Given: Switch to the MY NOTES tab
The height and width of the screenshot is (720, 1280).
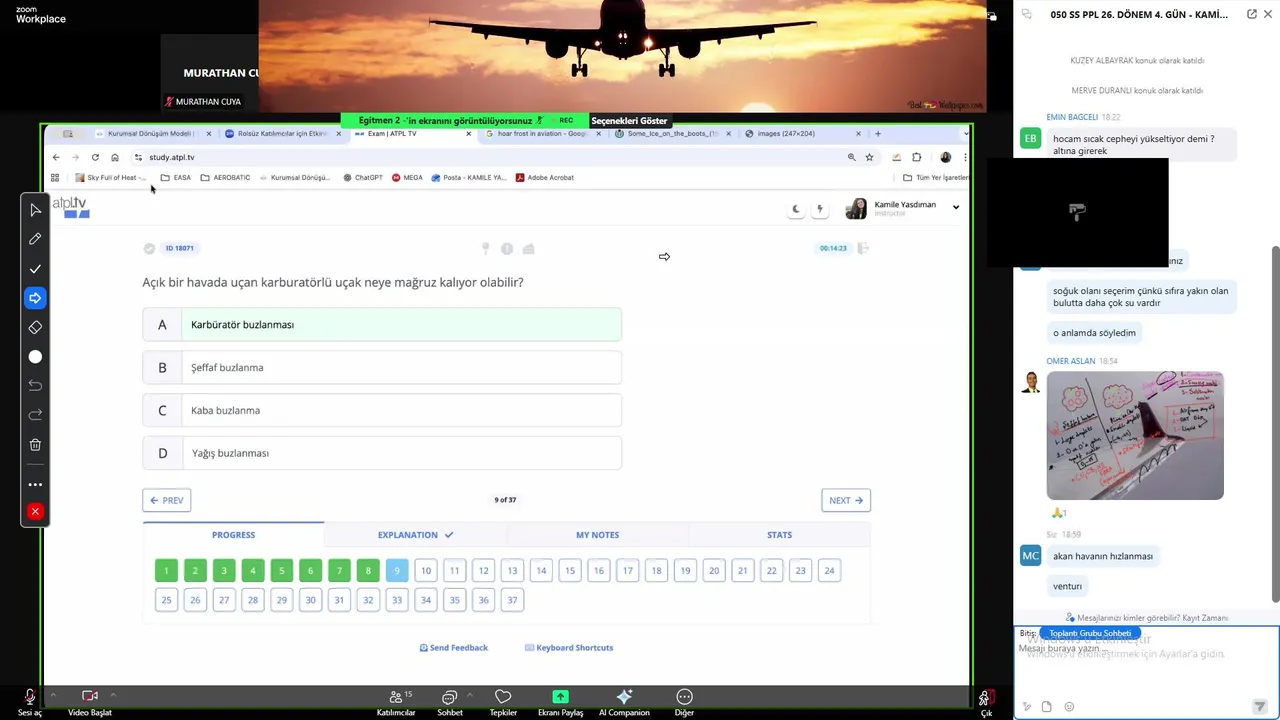Looking at the screenshot, I should pos(597,535).
